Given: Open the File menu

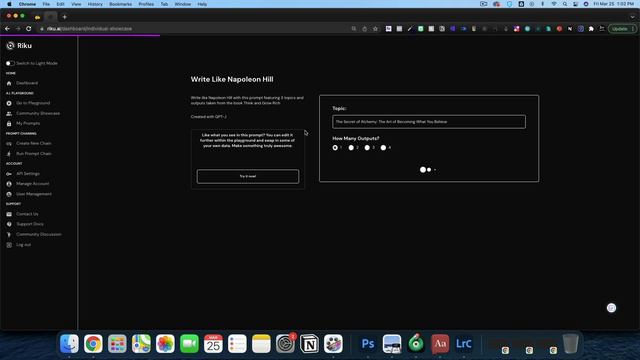Looking at the screenshot, I should tap(46, 4).
